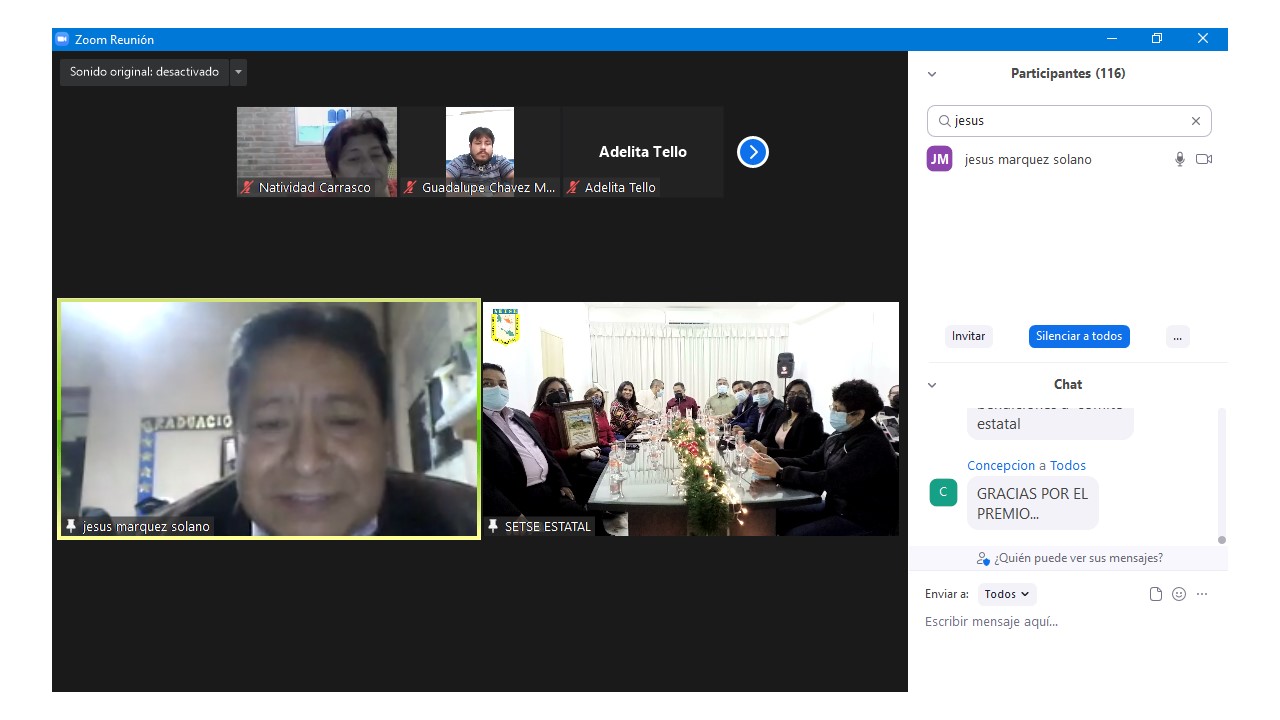This screenshot has width=1280, height=720.
Task: Select Adelita Tello video tile
Action: point(643,152)
